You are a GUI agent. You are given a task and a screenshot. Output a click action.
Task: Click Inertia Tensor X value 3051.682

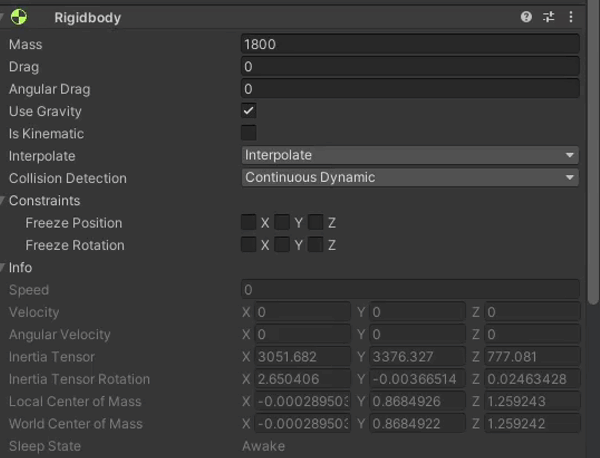point(302,357)
